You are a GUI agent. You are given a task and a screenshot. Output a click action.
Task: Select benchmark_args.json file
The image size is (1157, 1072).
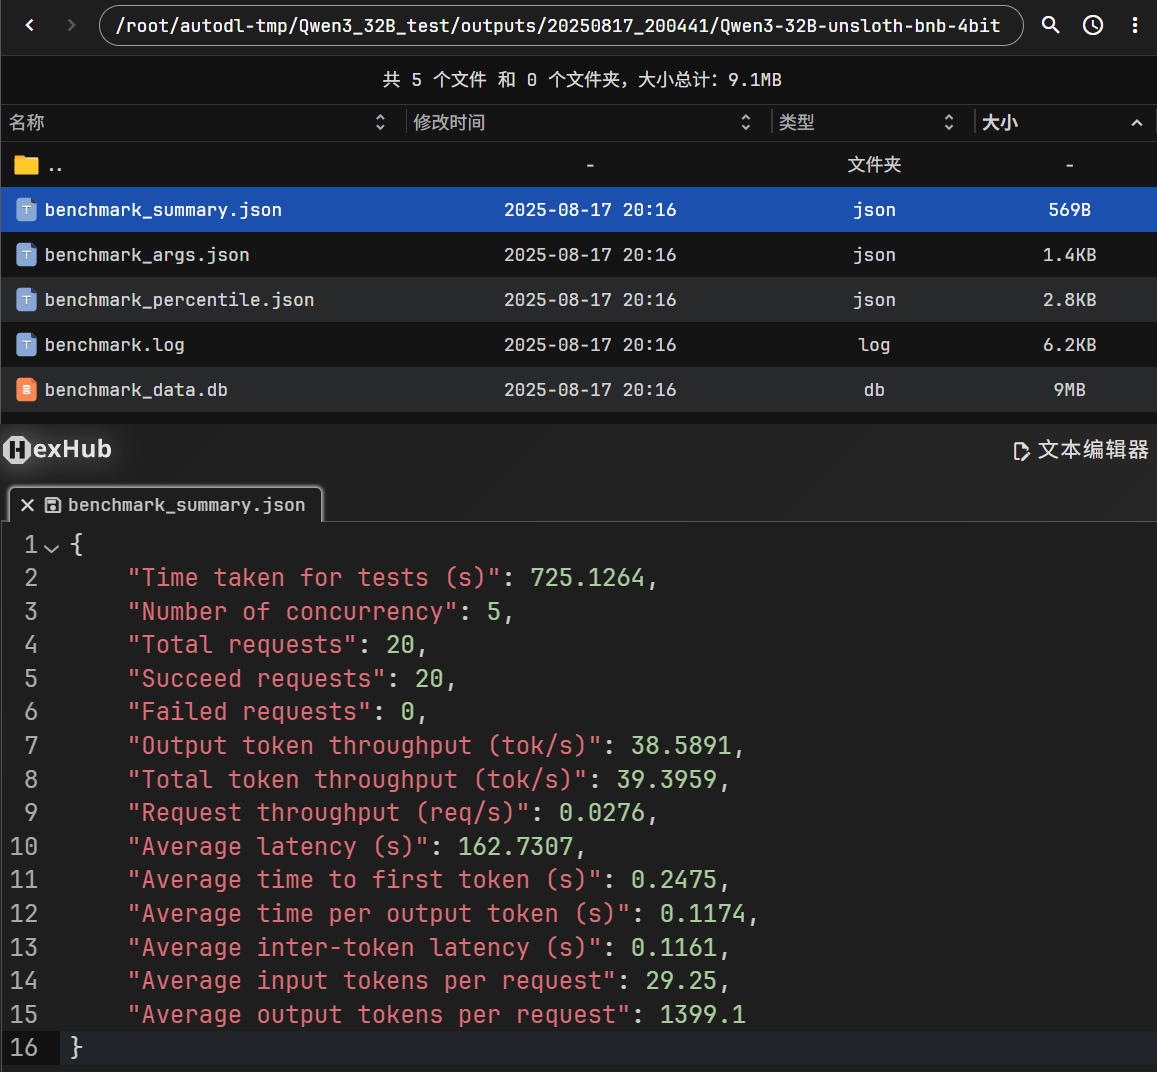click(578, 255)
